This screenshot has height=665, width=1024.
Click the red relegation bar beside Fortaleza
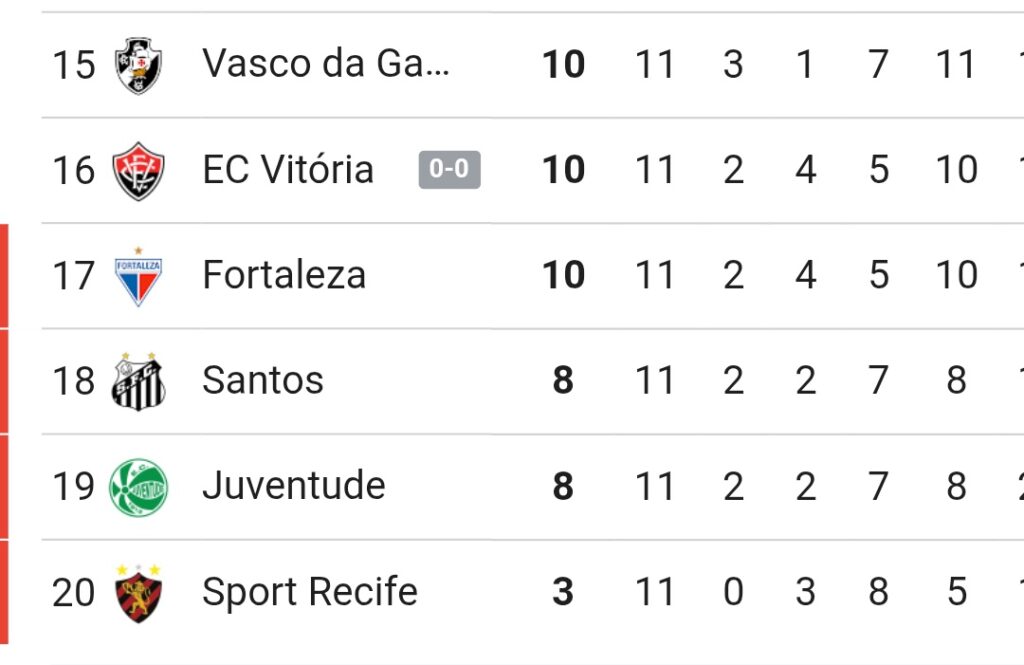coord(4,276)
